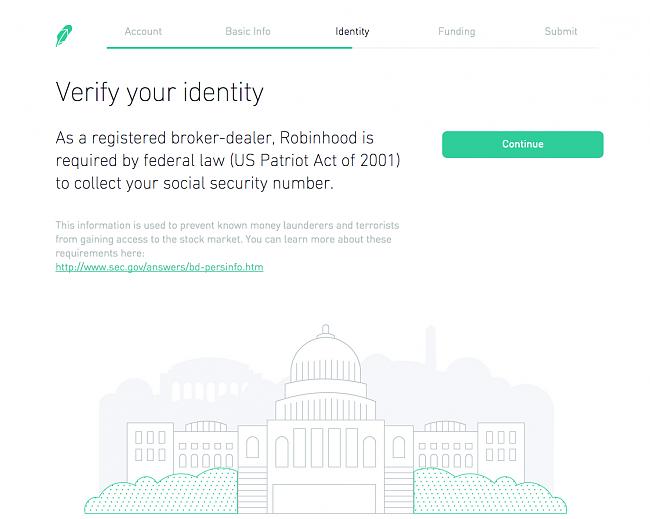This screenshot has width=650, height=519.
Task: Click the gray money launderers disclaimer text
Action: coord(227,239)
